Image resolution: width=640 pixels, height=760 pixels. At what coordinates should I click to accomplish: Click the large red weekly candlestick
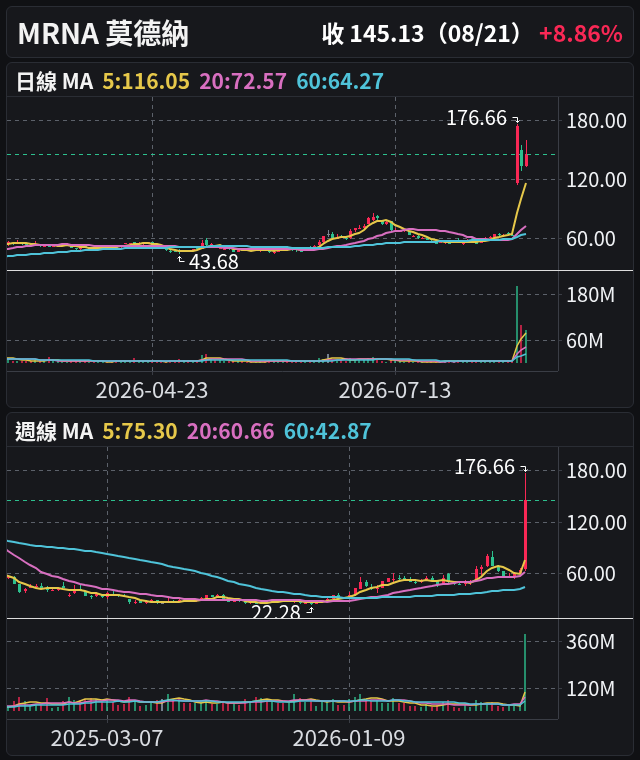click(x=525, y=522)
